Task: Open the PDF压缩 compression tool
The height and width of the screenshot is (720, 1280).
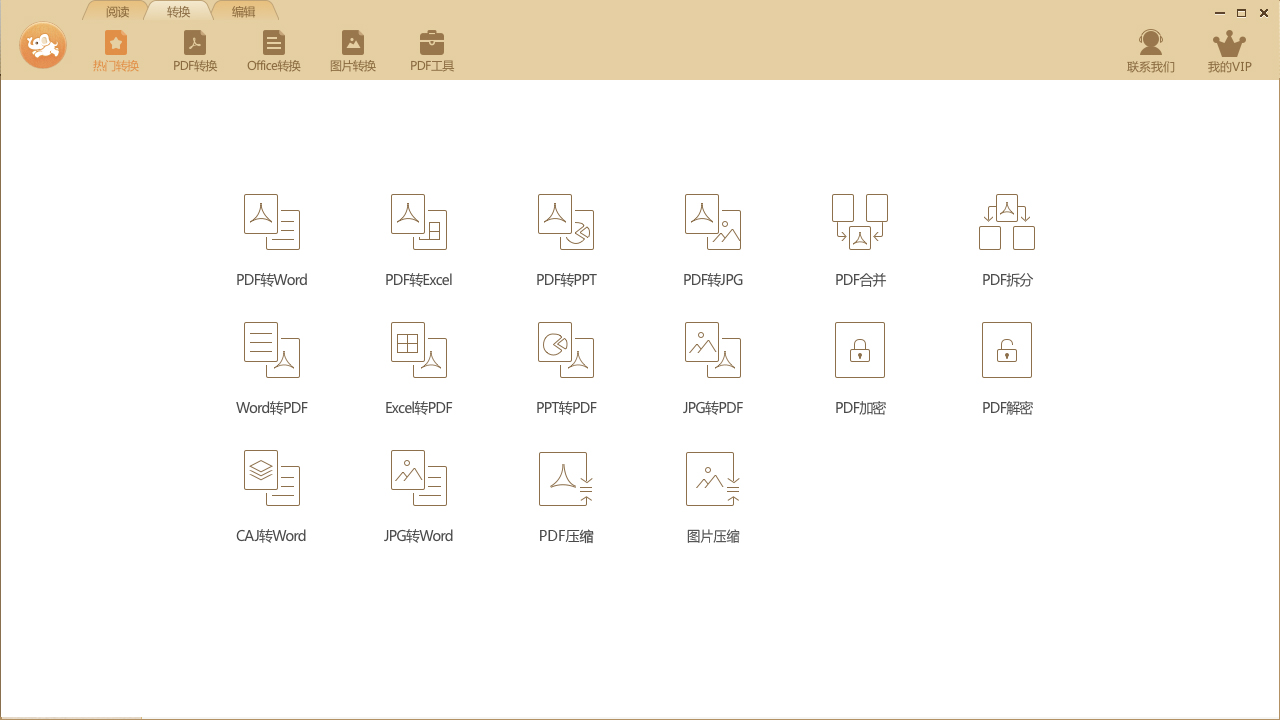Action: (x=565, y=479)
